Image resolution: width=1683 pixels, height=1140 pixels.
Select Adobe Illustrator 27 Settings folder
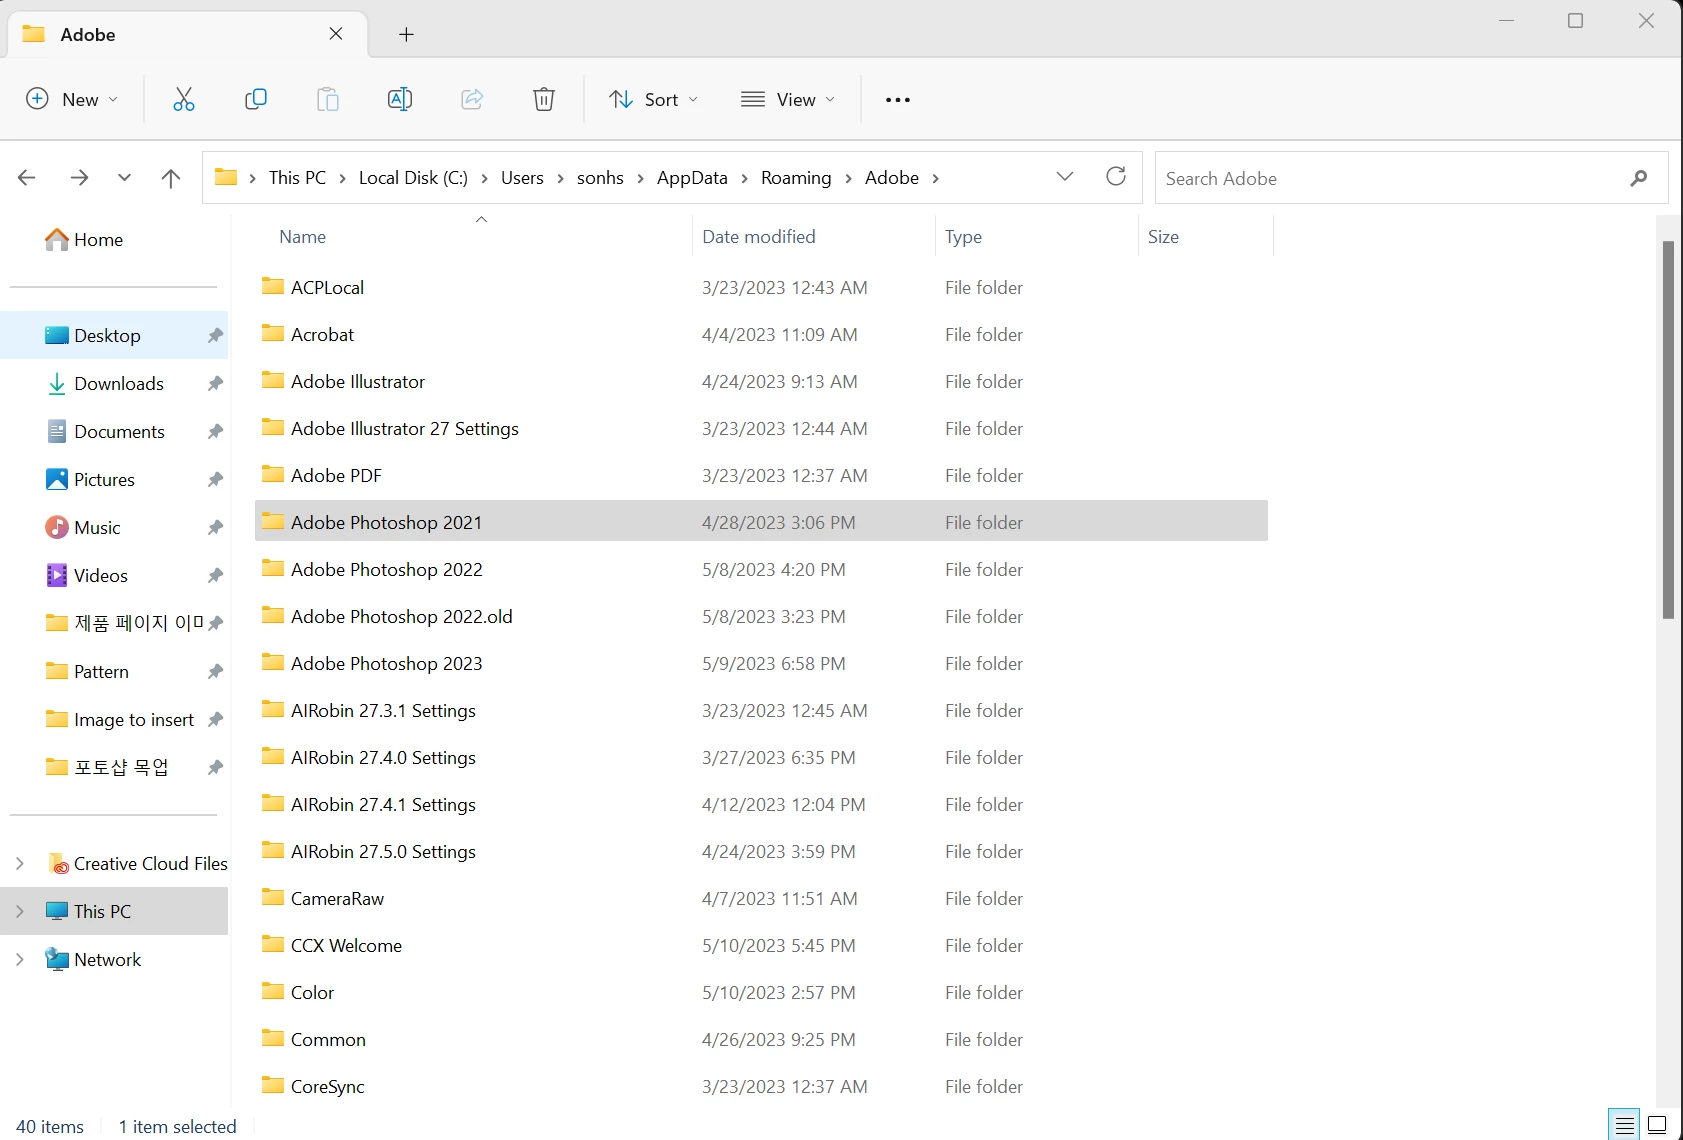[761, 428]
